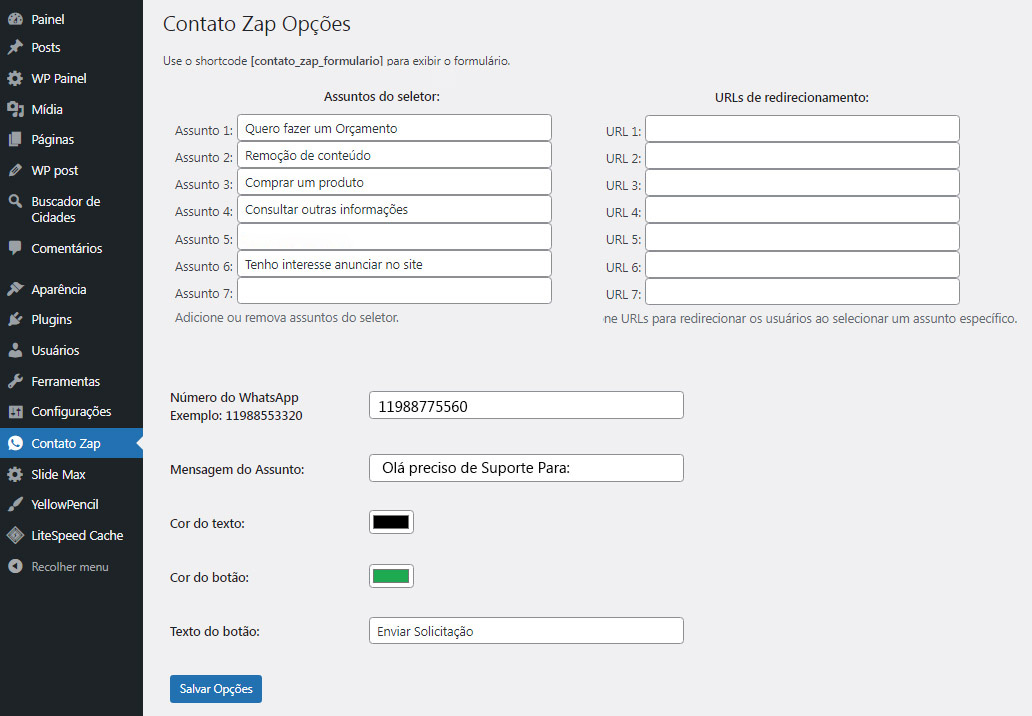Image resolution: width=1032 pixels, height=716 pixels.
Task: Open the Painel menu item
Action: click(71, 19)
